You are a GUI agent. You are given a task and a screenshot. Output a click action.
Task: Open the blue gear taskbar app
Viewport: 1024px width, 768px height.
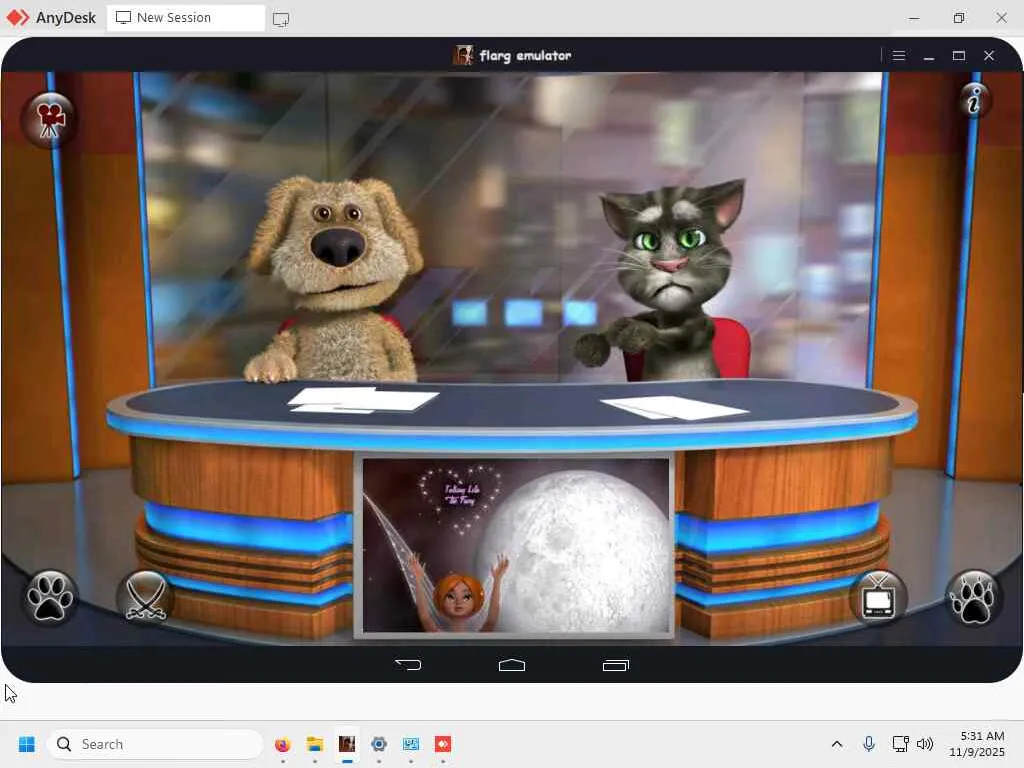pos(379,744)
